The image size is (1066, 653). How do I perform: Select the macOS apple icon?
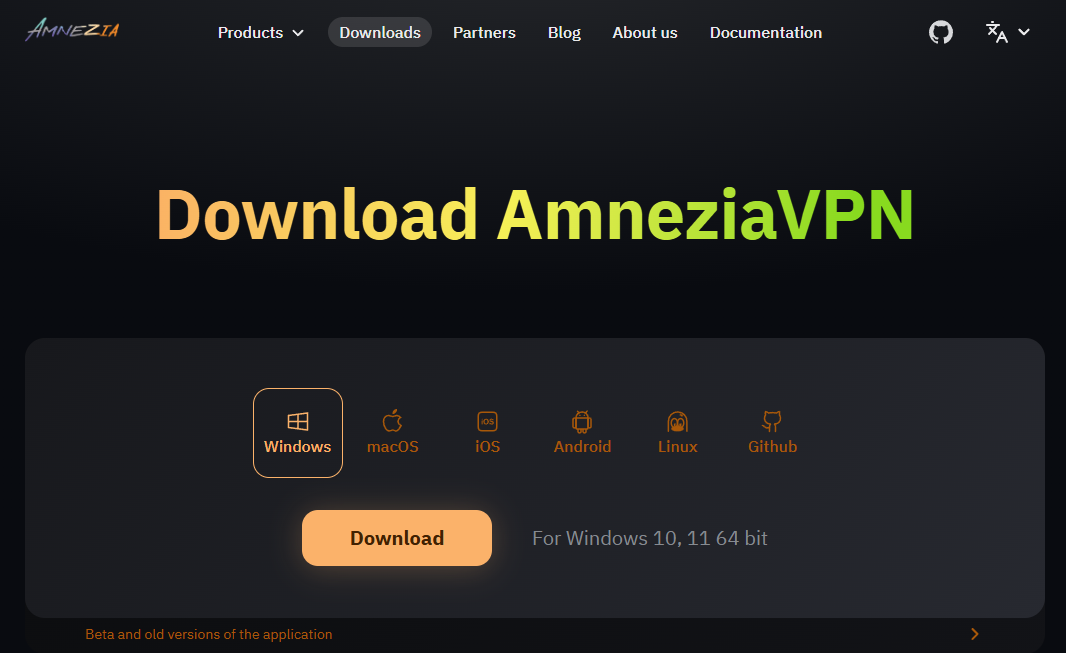392,421
